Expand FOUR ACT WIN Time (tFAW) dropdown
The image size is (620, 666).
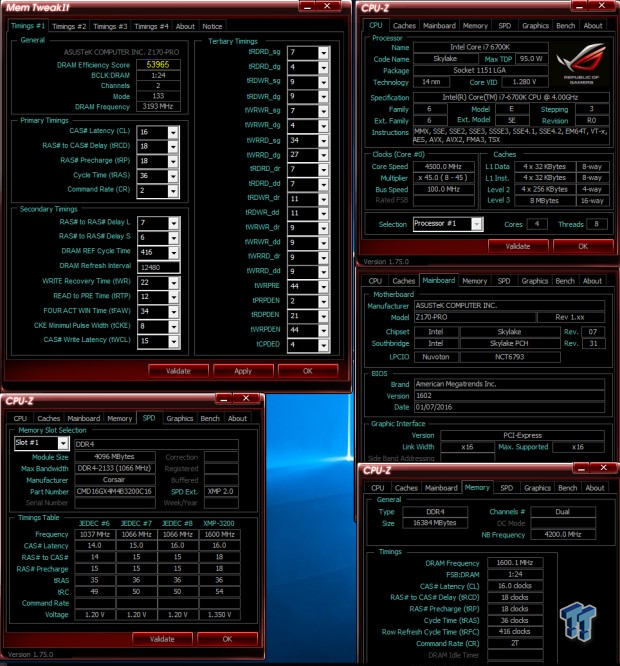[x=174, y=312]
